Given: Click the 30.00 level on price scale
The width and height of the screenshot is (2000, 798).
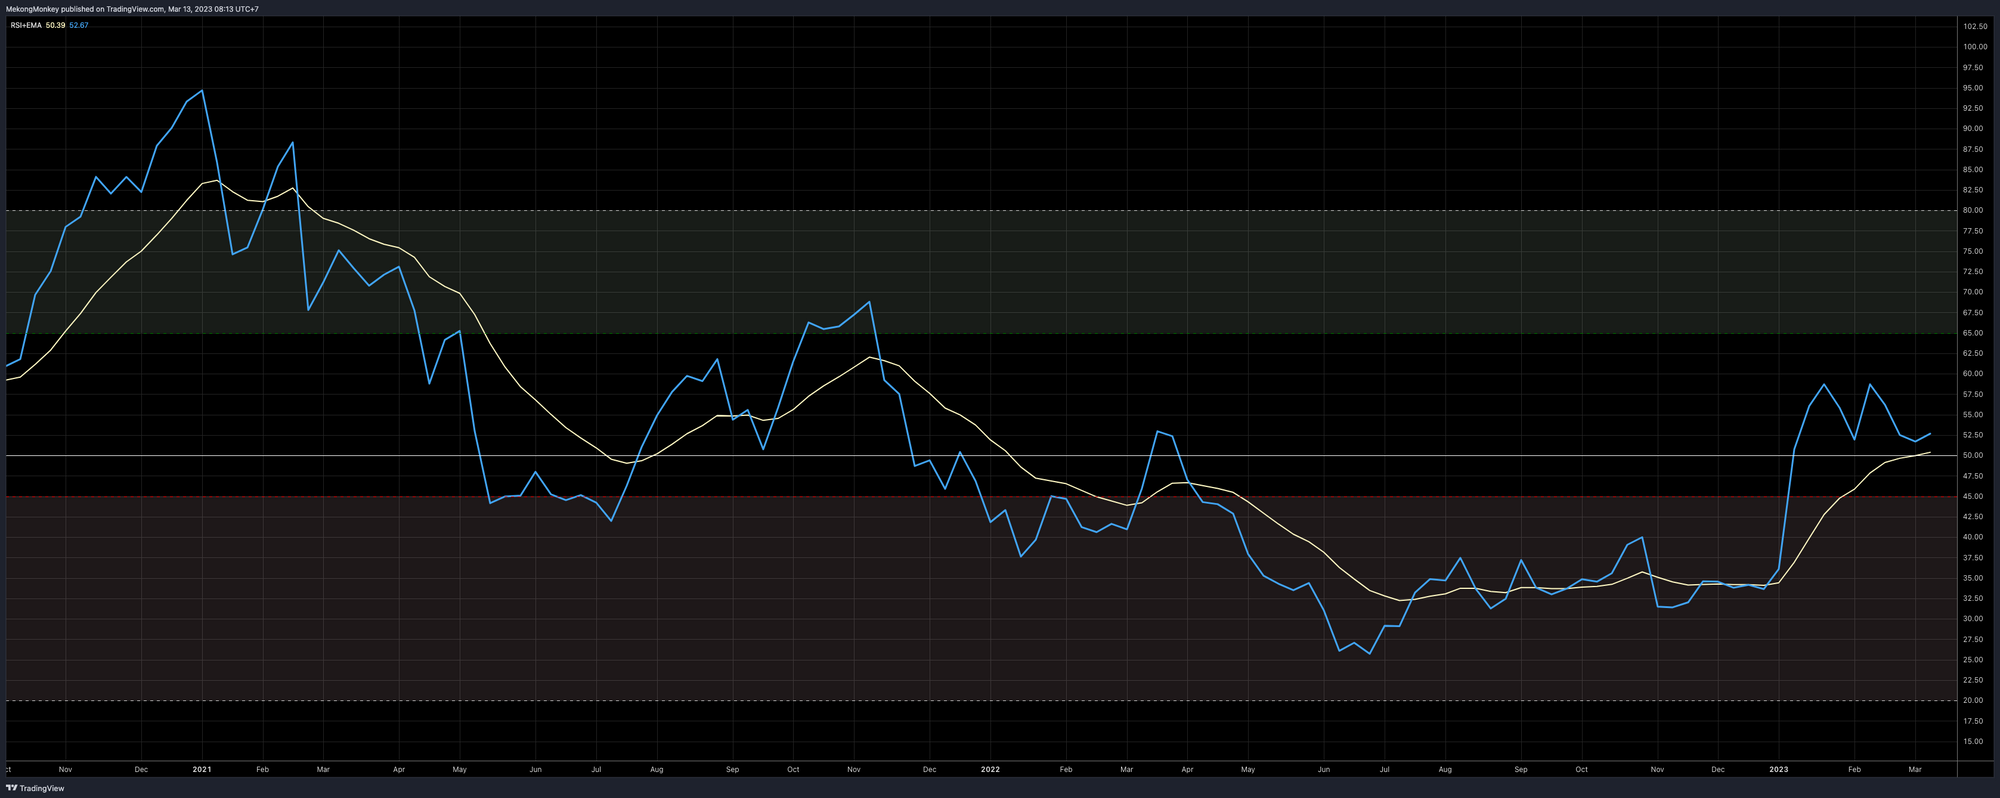Looking at the screenshot, I should pyautogui.click(x=1975, y=619).
